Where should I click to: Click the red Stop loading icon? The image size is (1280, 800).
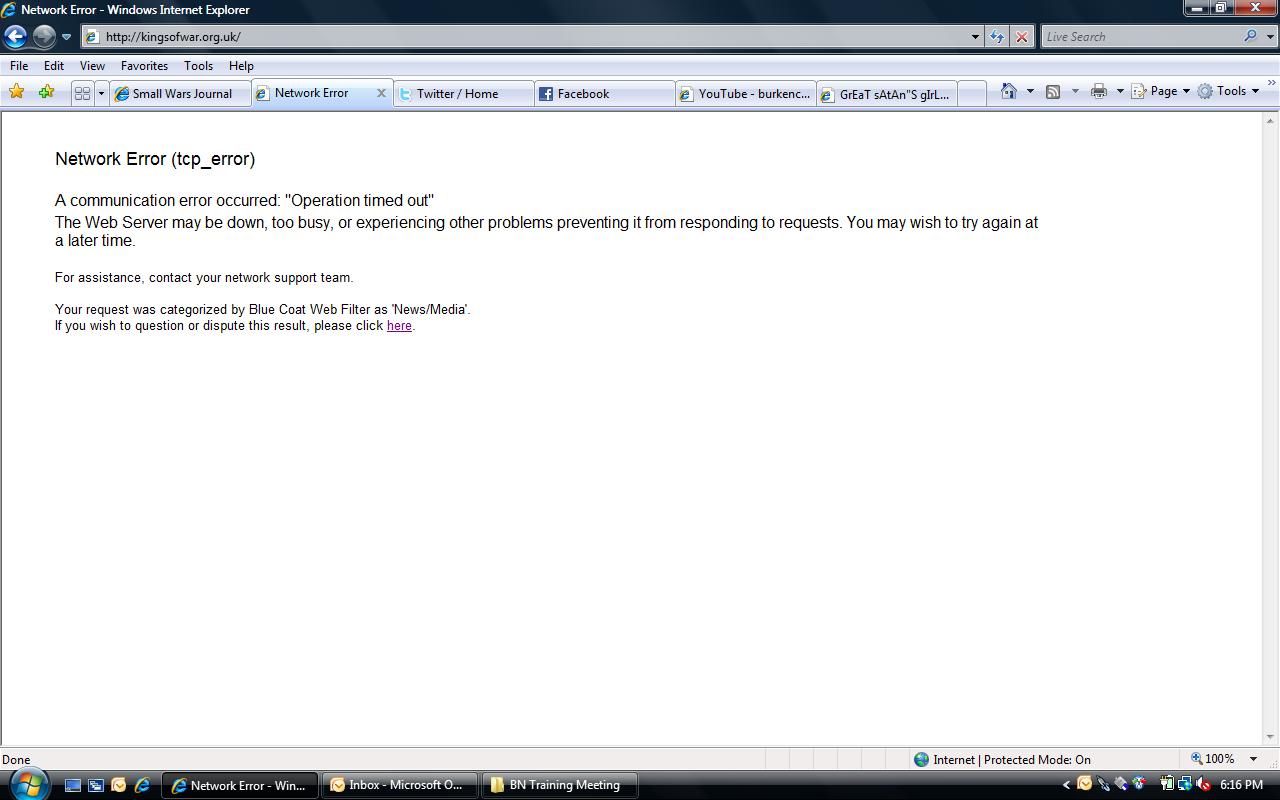point(1021,37)
